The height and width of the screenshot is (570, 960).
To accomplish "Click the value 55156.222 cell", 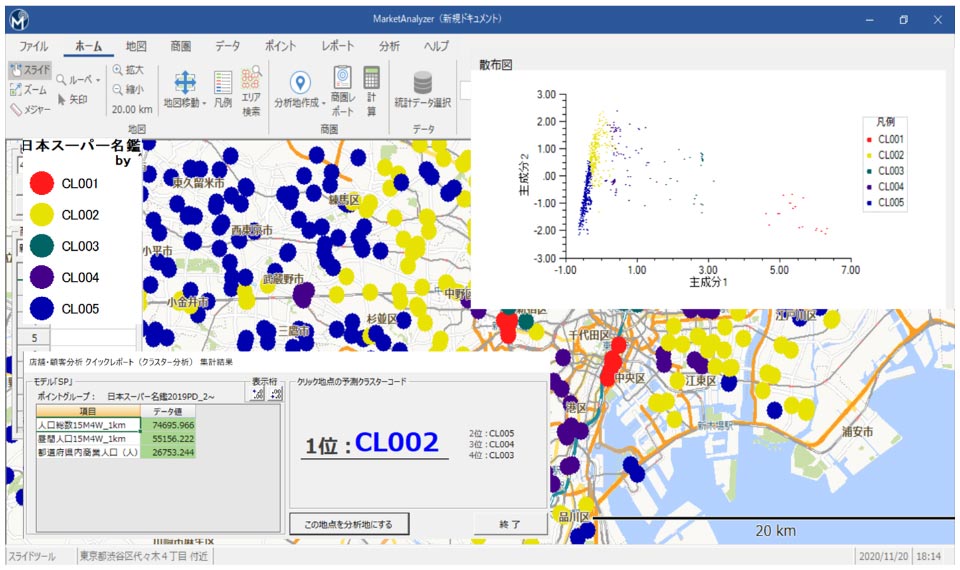I will pyautogui.click(x=168, y=439).
